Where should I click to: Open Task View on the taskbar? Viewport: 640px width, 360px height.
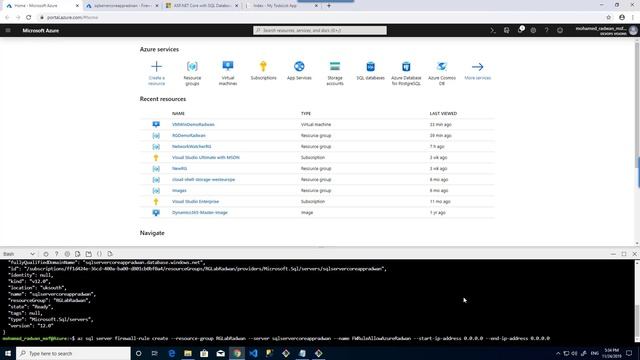pos(155,353)
